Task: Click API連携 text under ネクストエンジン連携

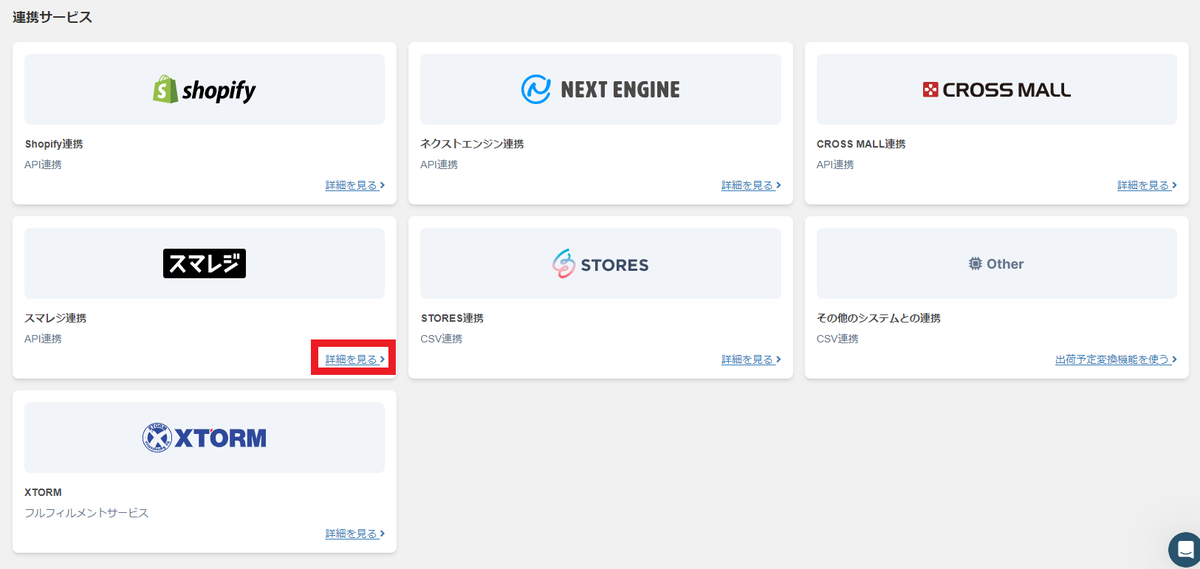Action: pyautogui.click(x=439, y=165)
